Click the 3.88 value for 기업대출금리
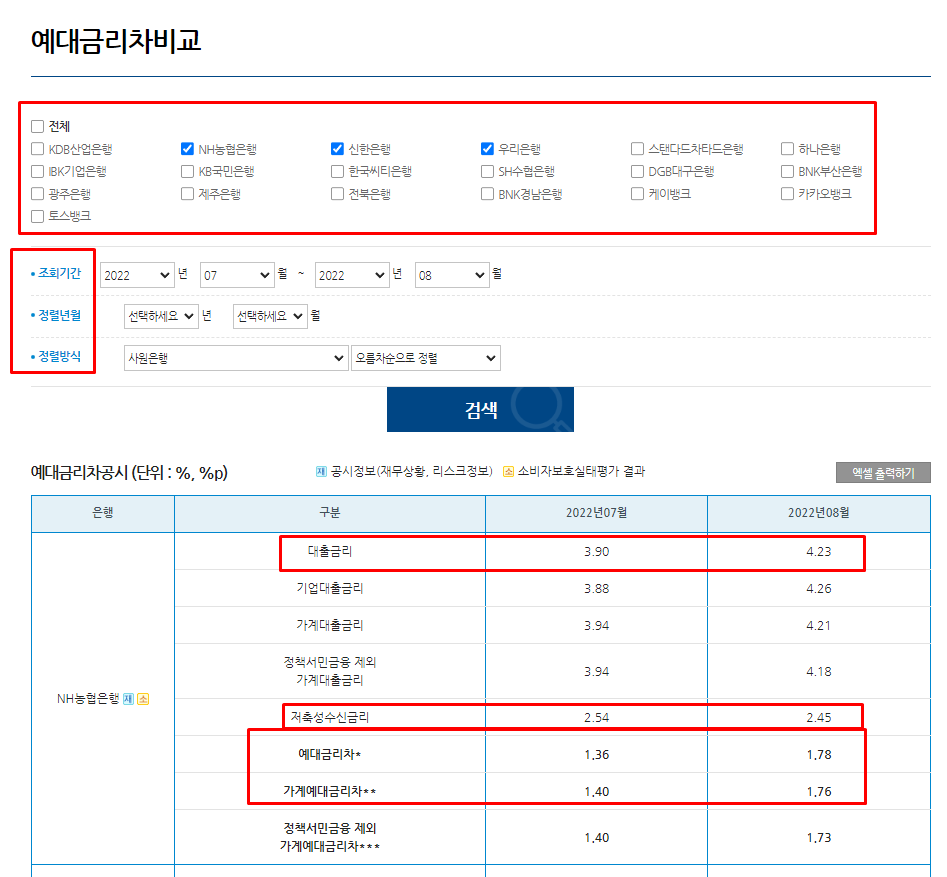947x877 pixels. (596, 588)
